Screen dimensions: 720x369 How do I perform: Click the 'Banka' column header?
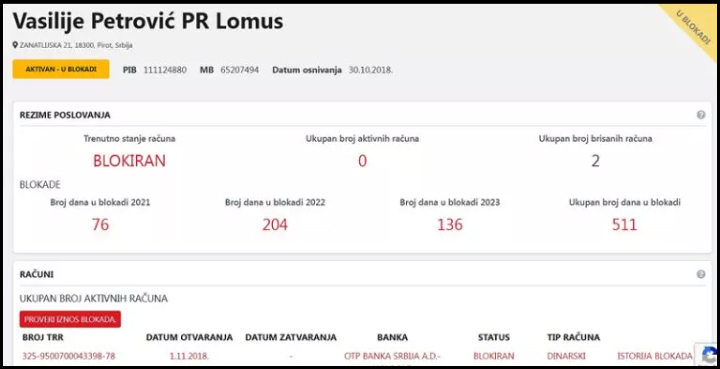(x=392, y=337)
